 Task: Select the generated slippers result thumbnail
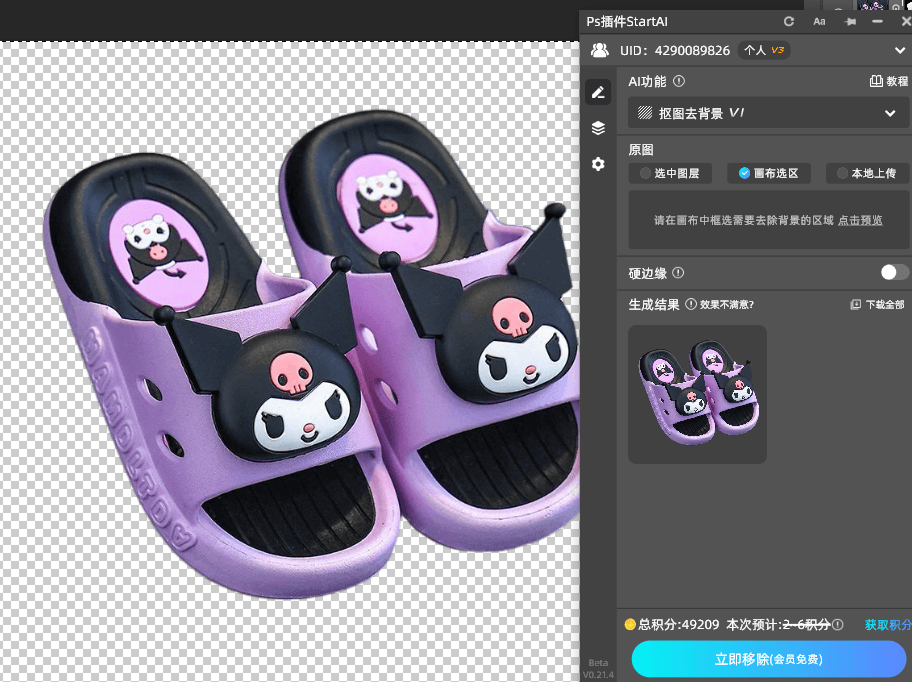click(697, 394)
